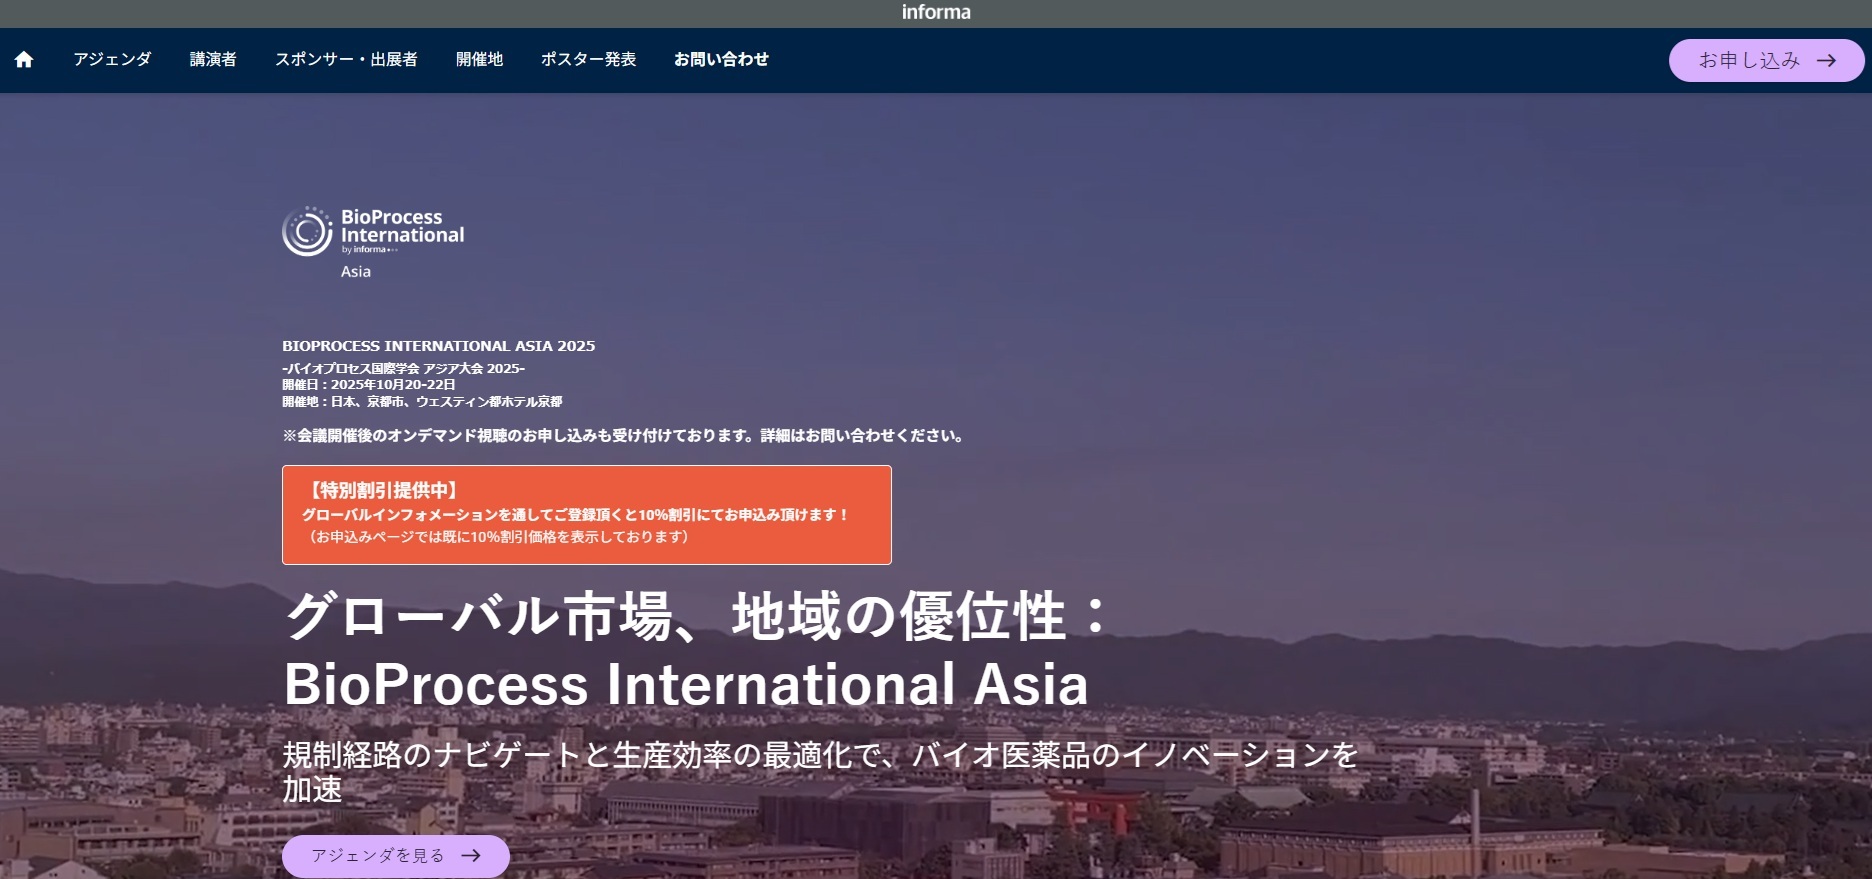Click the informa logo at top
The height and width of the screenshot is (879, 1872).
click(935, 12)
